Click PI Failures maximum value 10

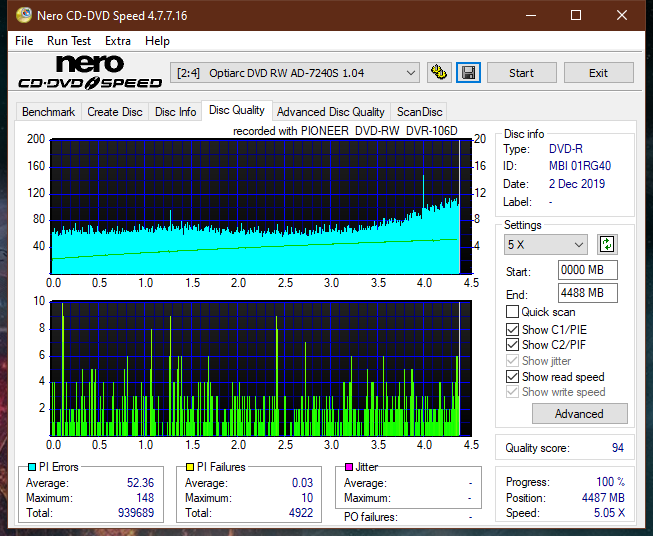[307, 498]
